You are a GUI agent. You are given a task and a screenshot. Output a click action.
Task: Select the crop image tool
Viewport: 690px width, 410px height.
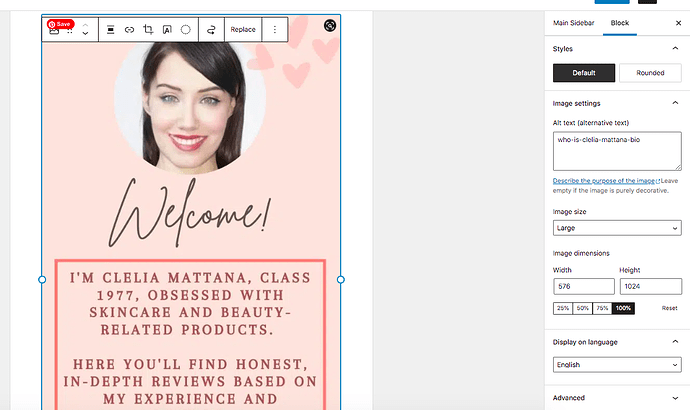[x=148, y=30]
